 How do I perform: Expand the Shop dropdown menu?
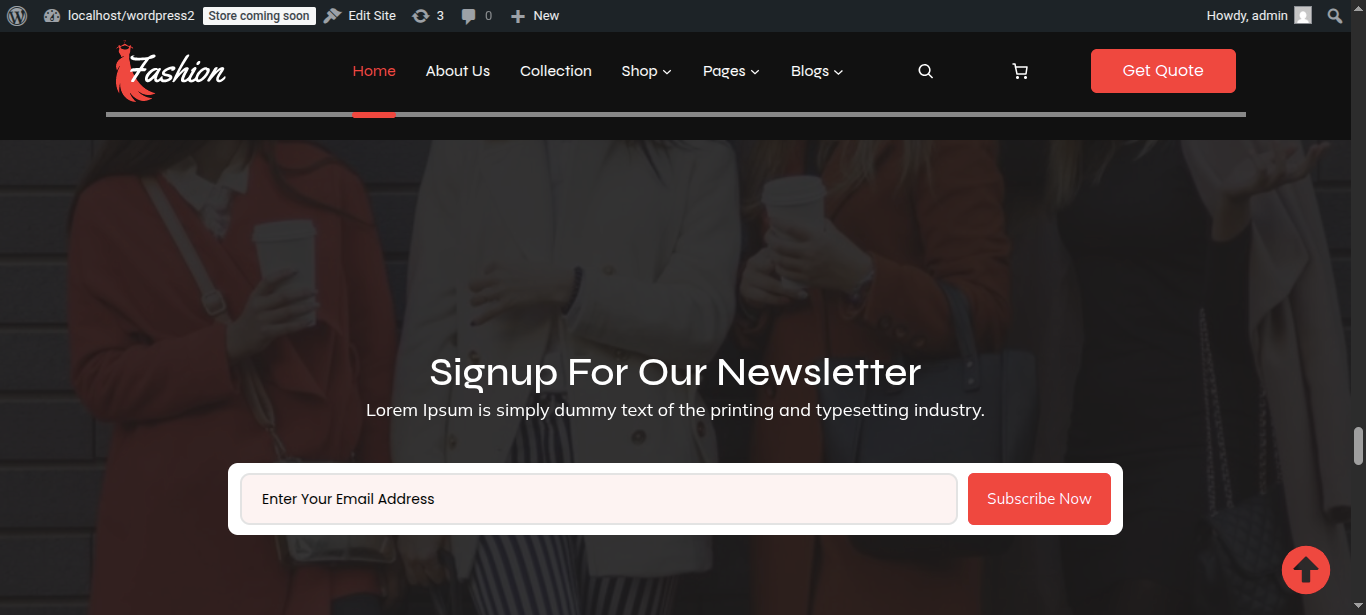pos(646,71)
